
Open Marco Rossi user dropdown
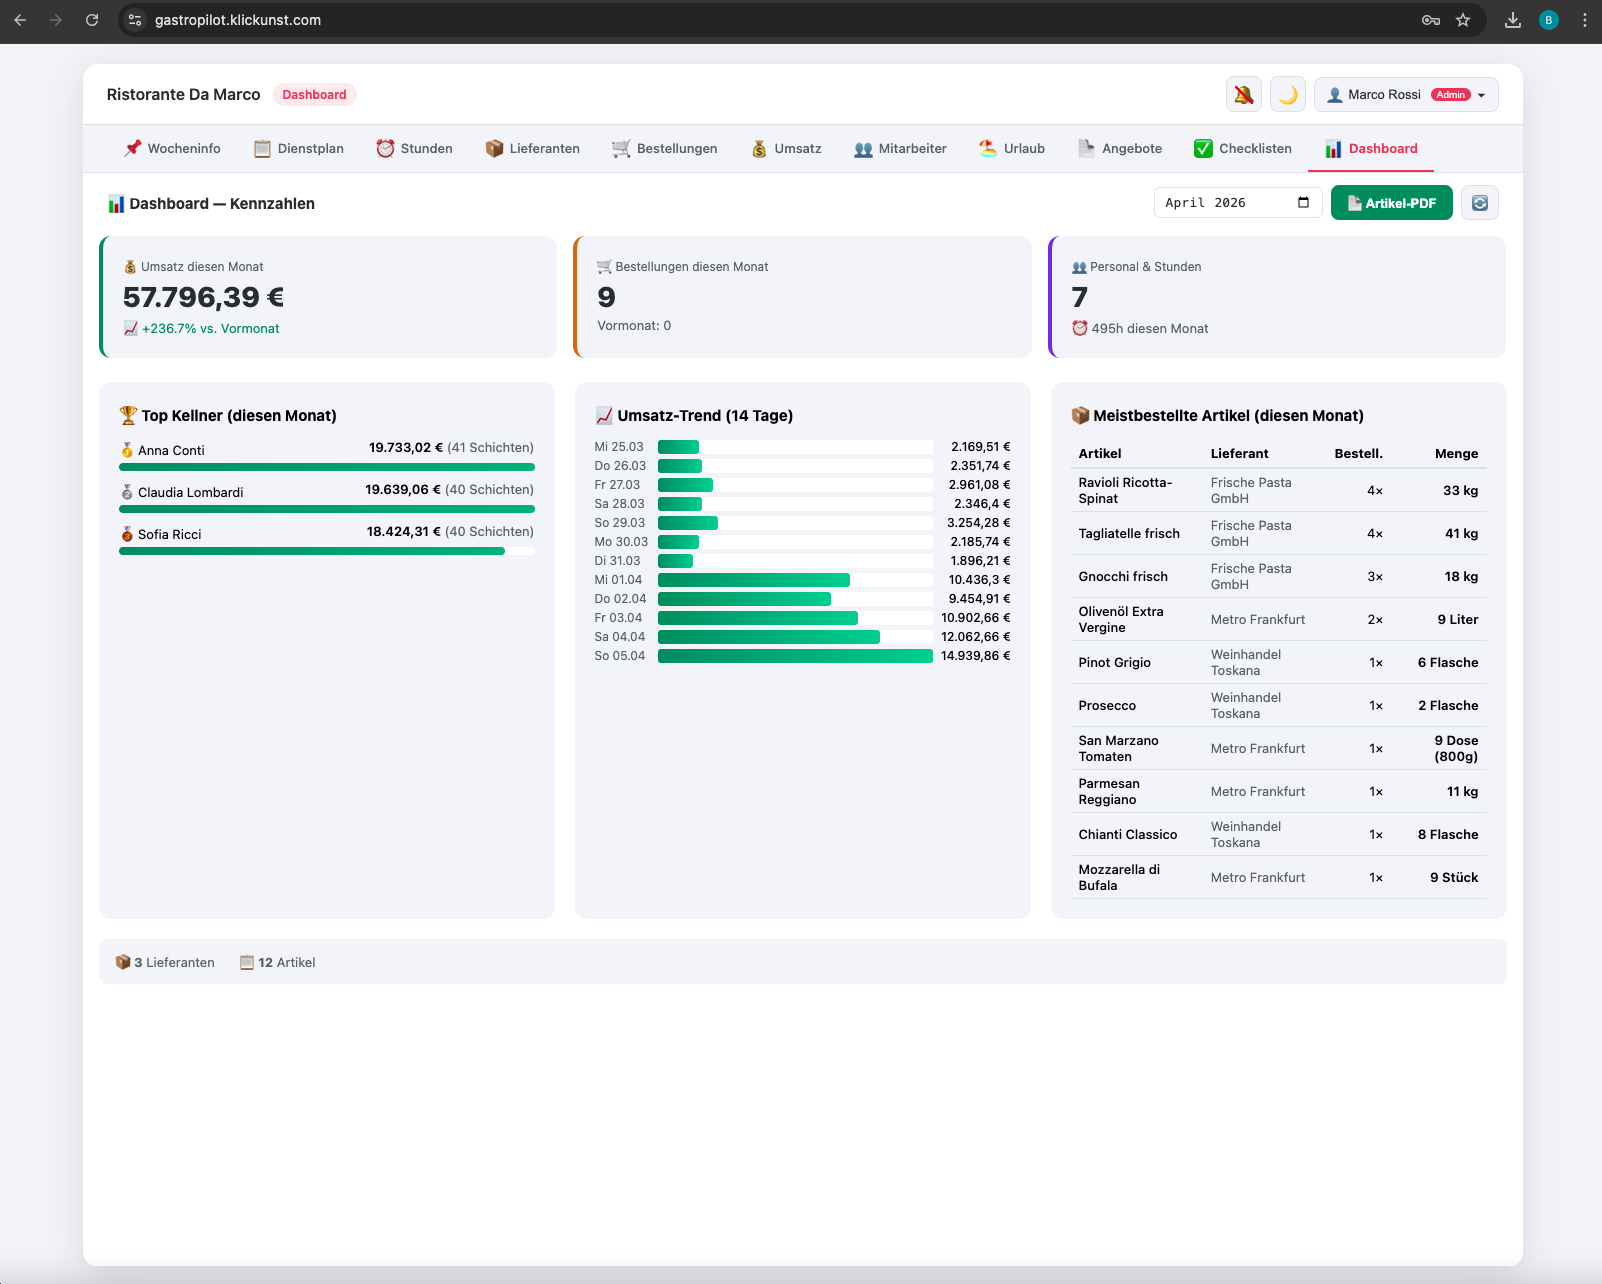coord(1406,95)
